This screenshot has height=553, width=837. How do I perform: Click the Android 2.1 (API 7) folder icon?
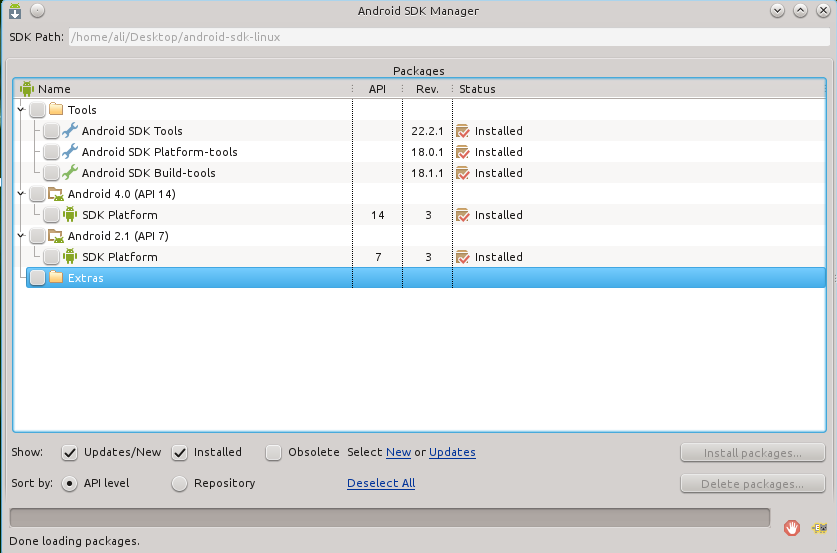(56, 236)
